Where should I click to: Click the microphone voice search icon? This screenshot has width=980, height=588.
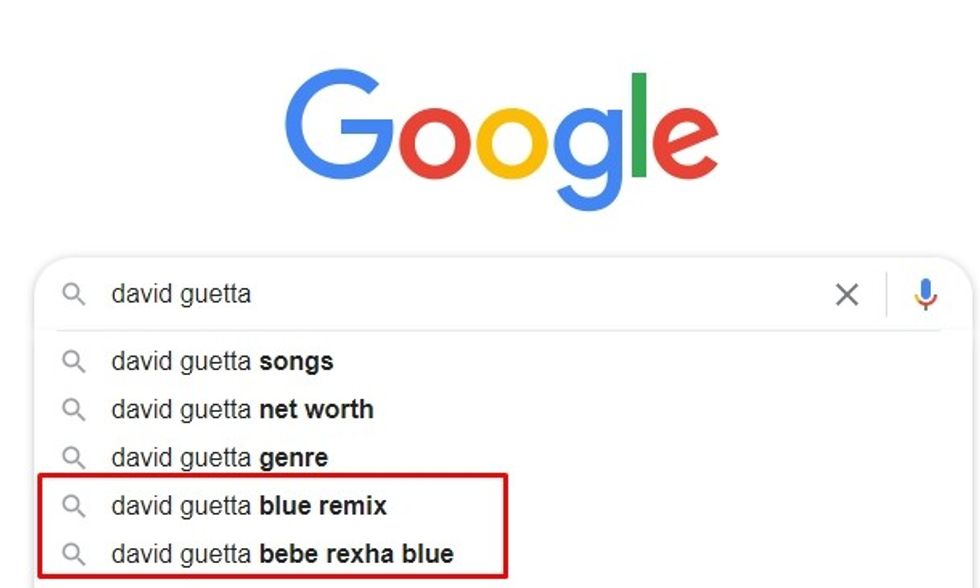(926, 294)
